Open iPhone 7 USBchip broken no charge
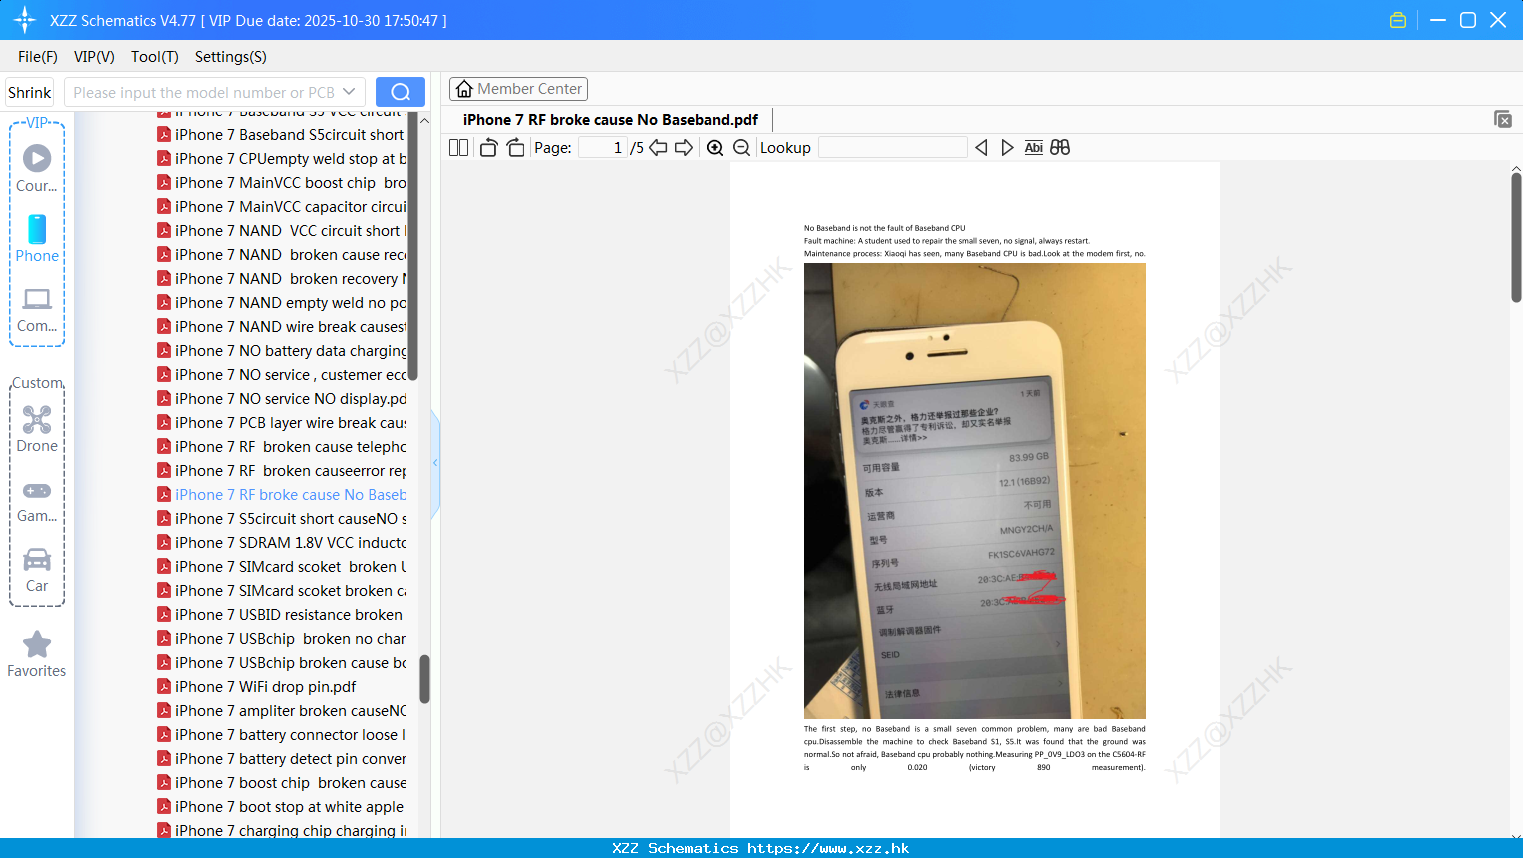Image resolution: width=1523 pixels, height=858 pixels. pos(282,639)
